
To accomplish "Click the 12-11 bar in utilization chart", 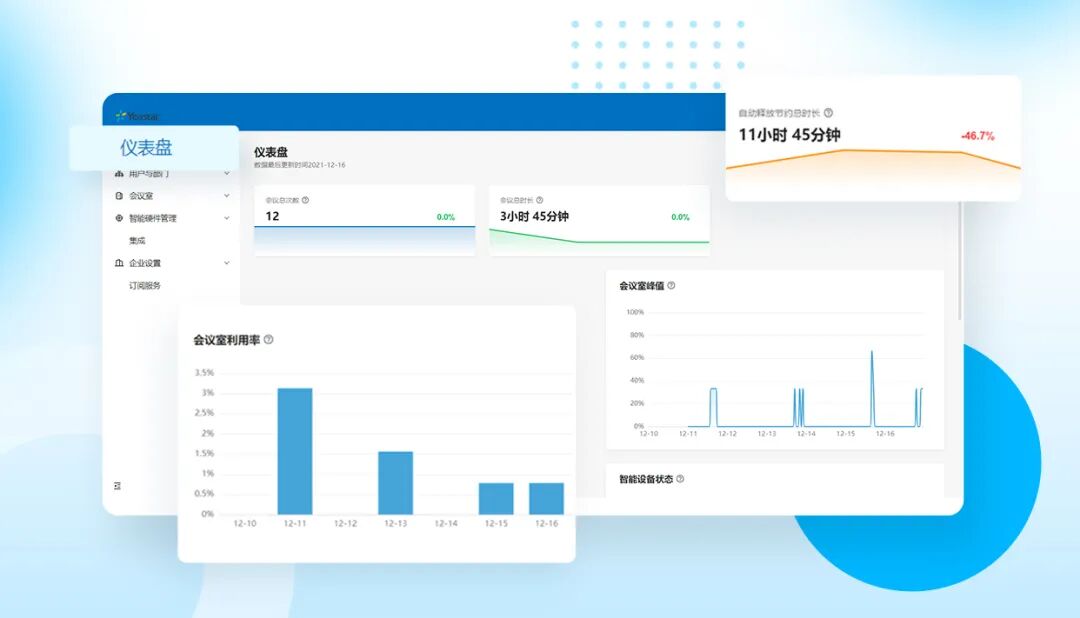I will point(295,451).
